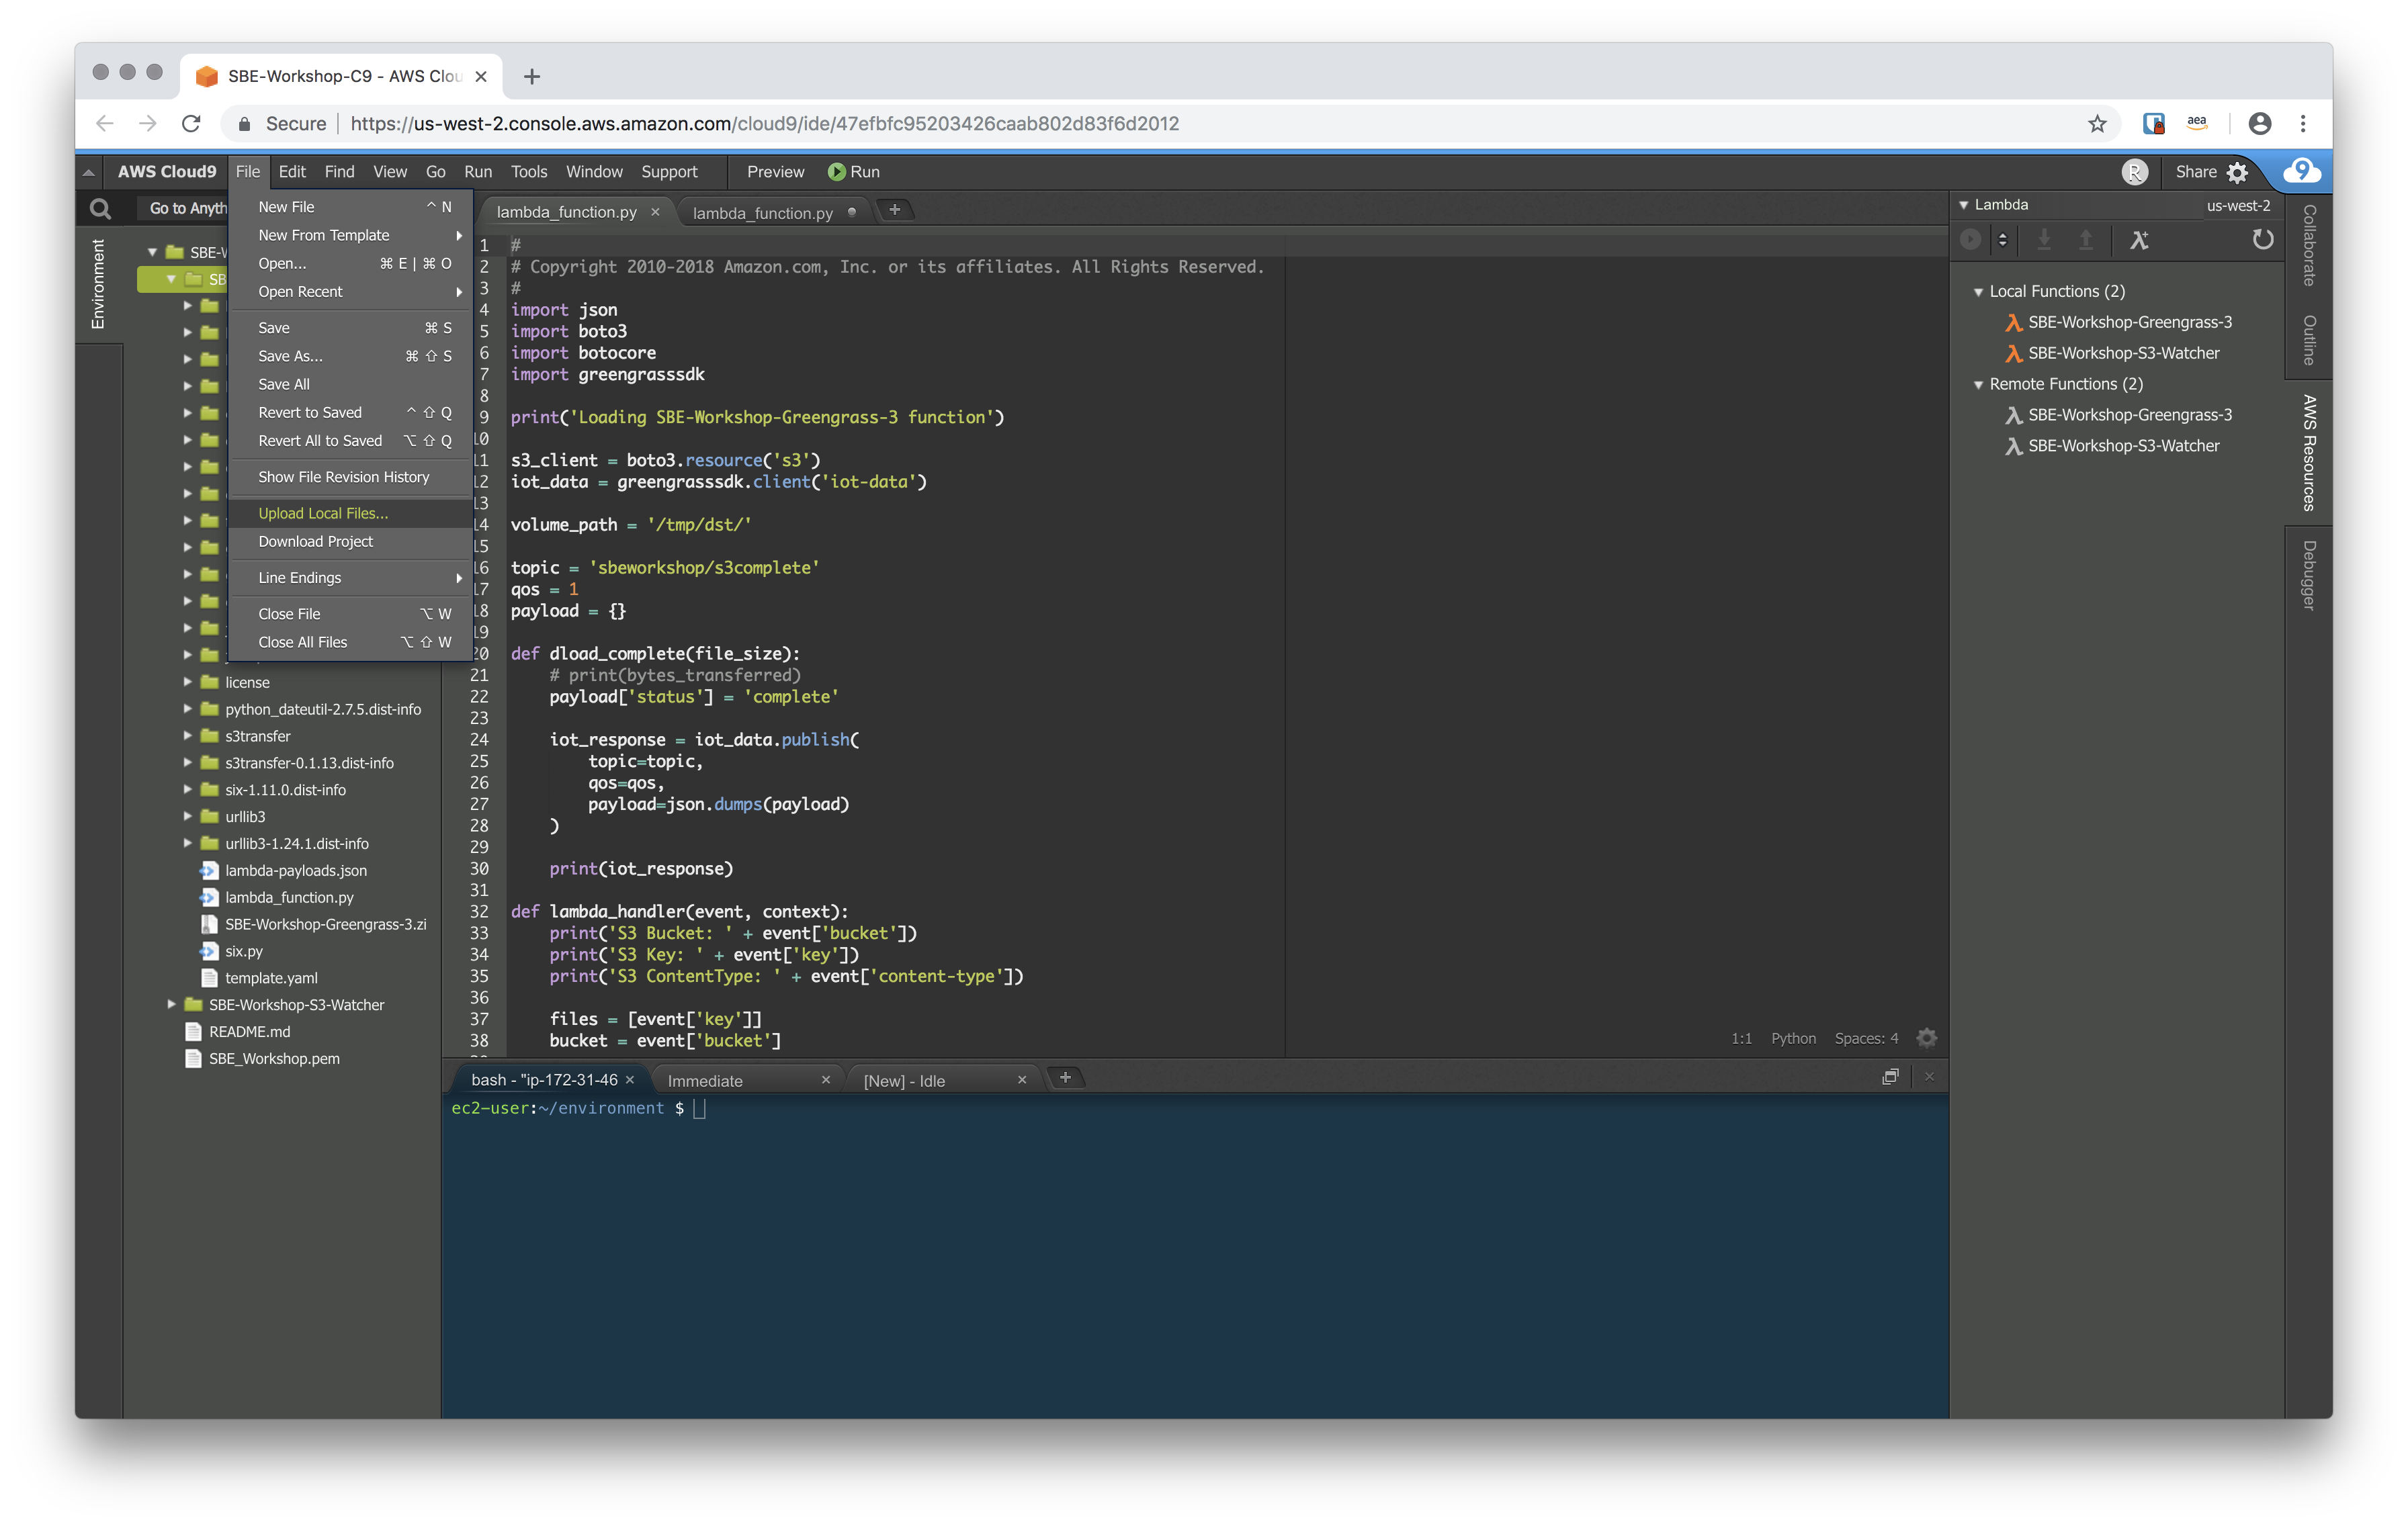This screenshot has width=2408, height=1526.
Task: Collapse the Lambda panel header
Action: [x=1964, y=205]
